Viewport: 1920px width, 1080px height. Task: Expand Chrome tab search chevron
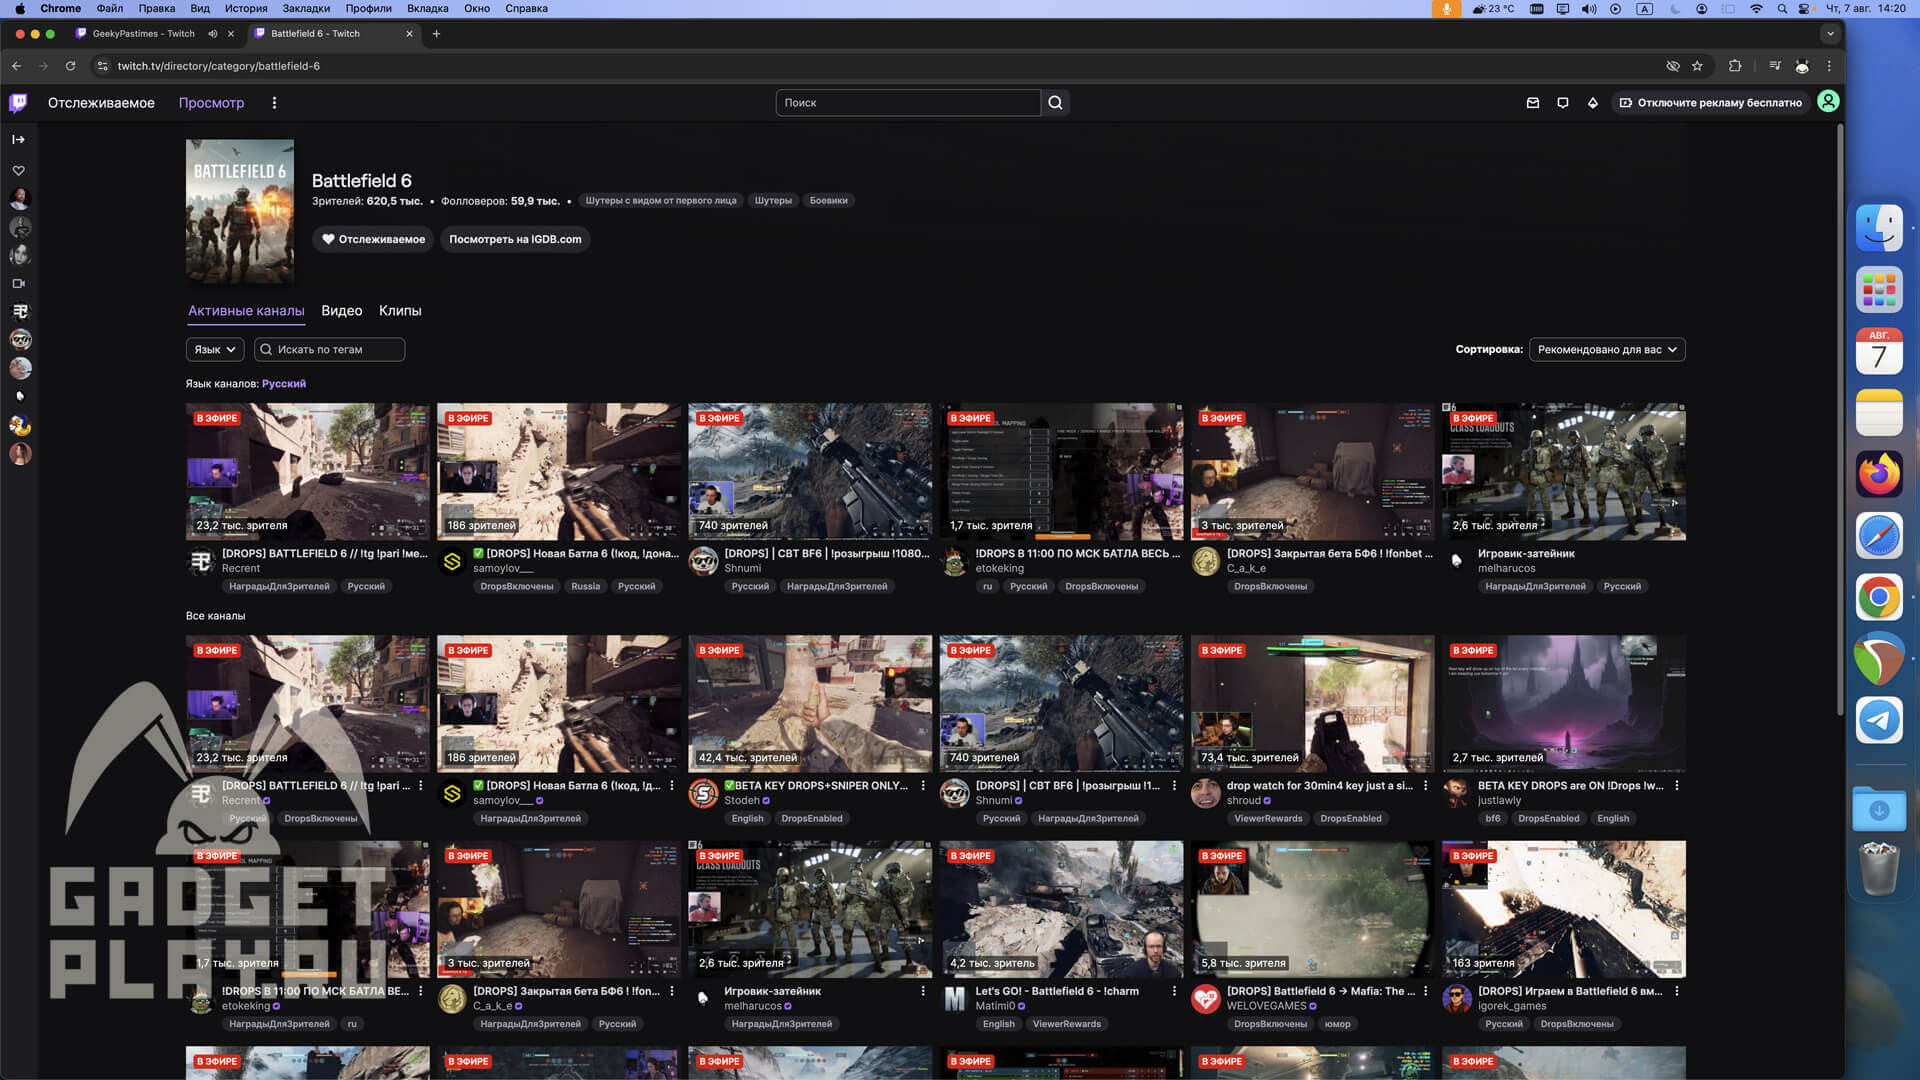(1830, 34)
